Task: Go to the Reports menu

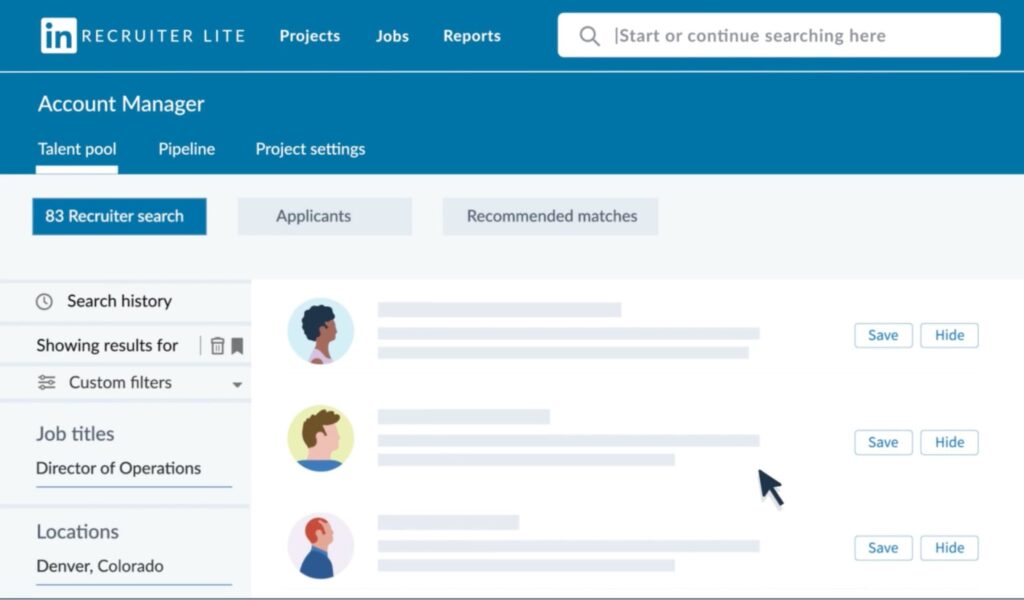Action: [471, 35]
